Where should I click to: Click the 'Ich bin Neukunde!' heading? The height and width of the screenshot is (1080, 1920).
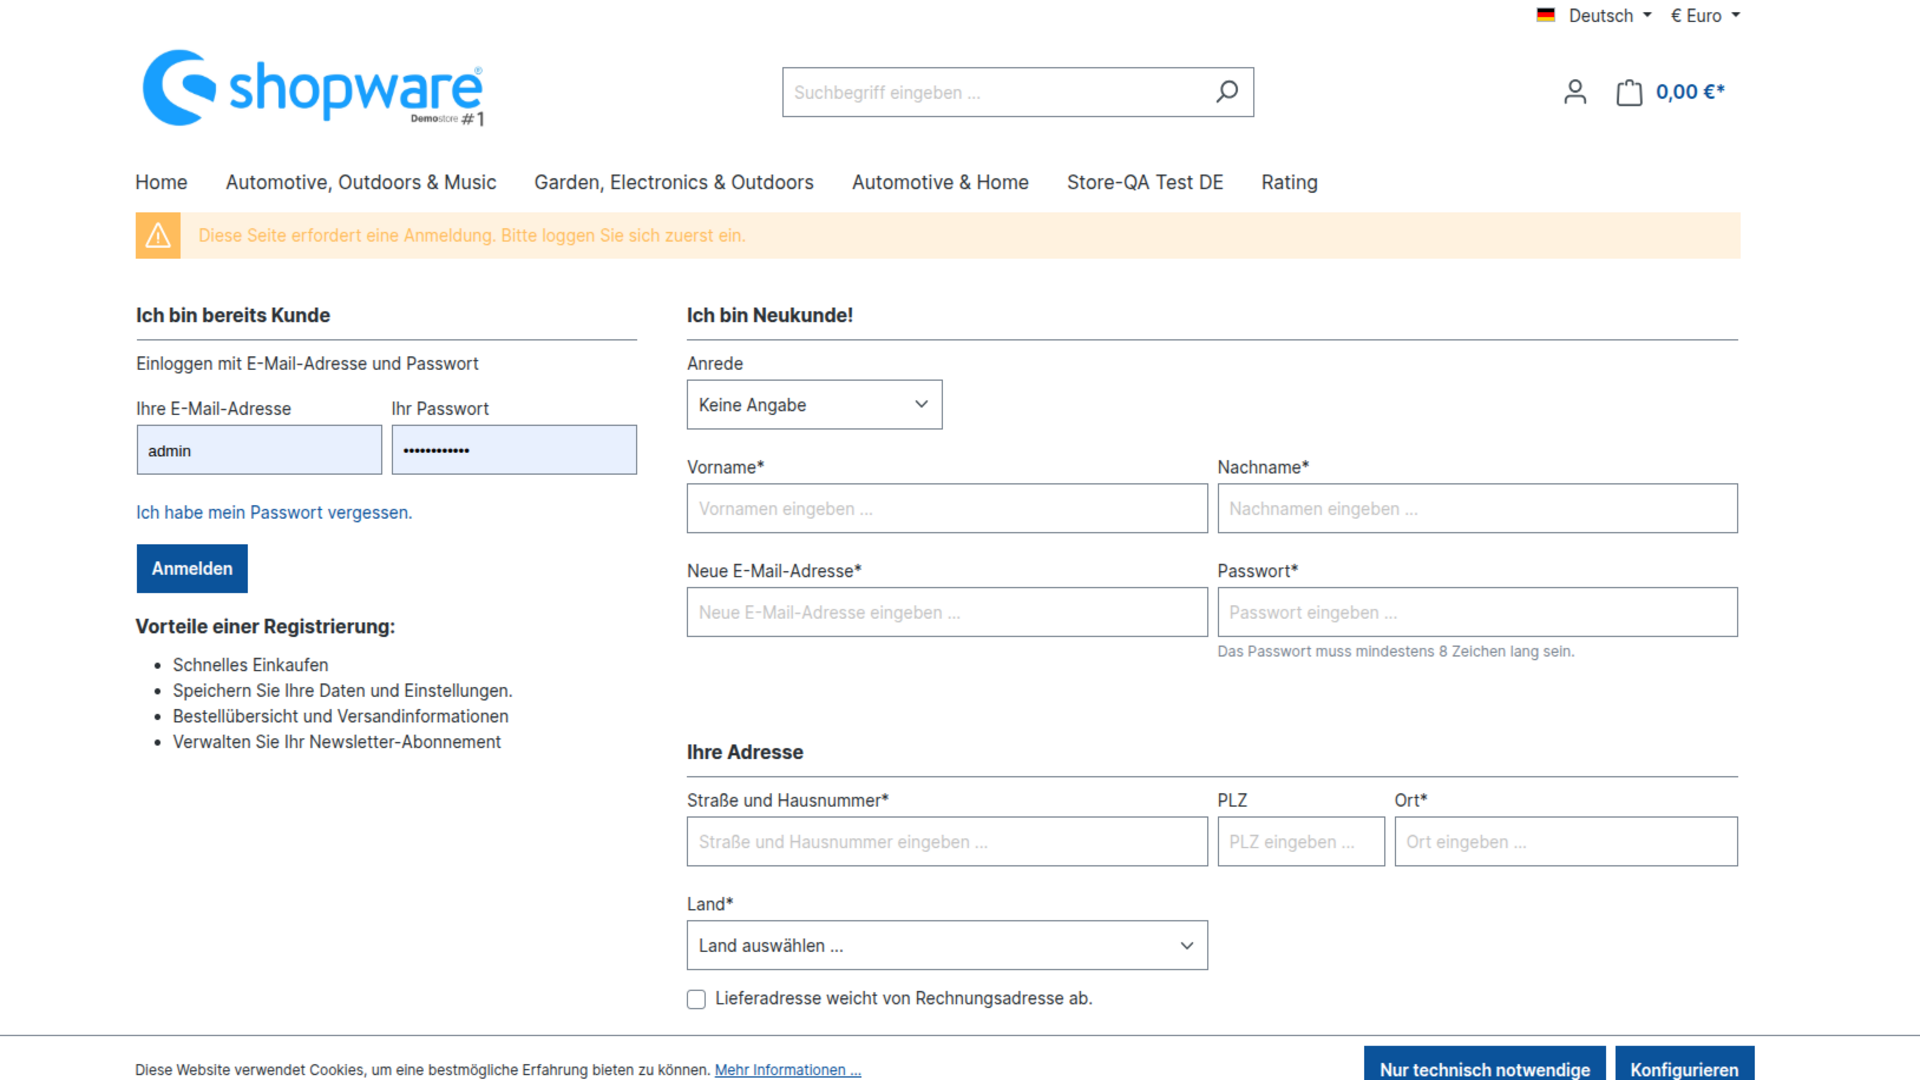[x=770, y=315]
